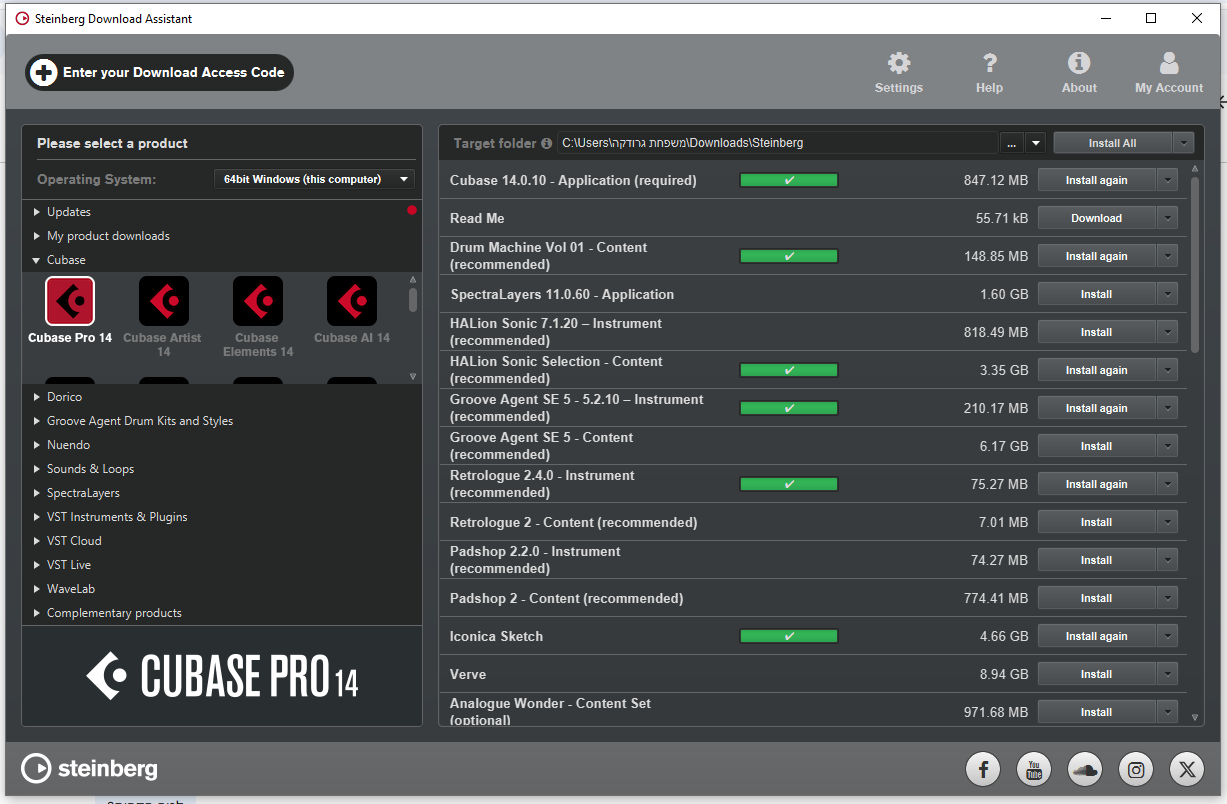Open Steinberg's YouTube channel icon
The image size is (1227, 804).
(1034, 769)
